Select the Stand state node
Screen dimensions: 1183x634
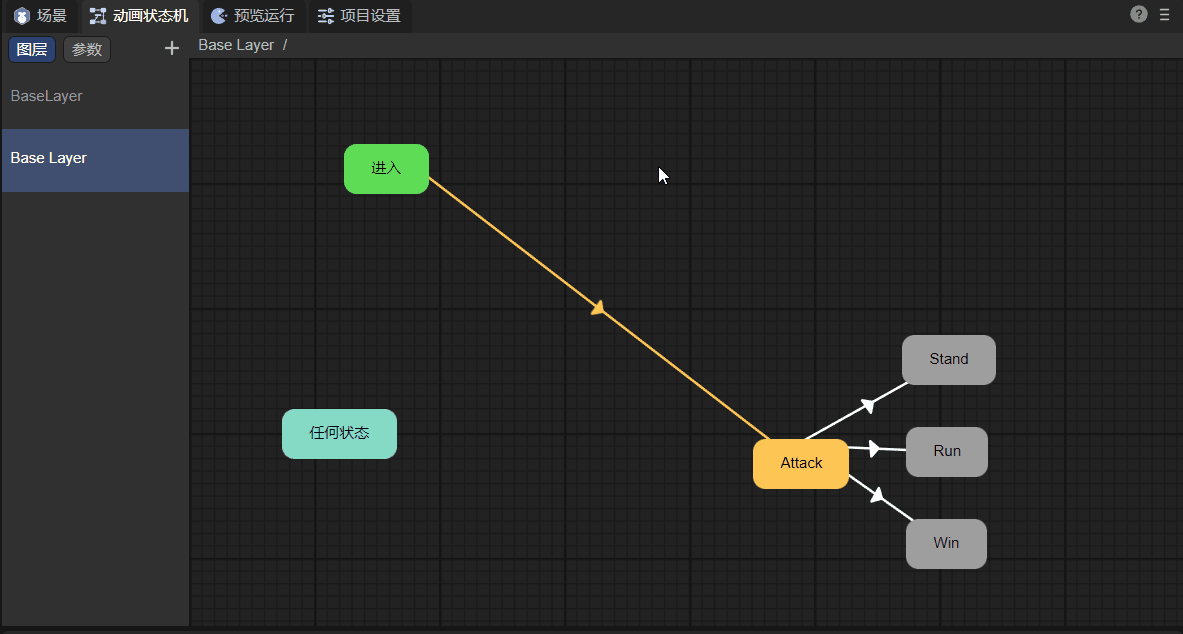pyautogui.click(x=948, y=359)
